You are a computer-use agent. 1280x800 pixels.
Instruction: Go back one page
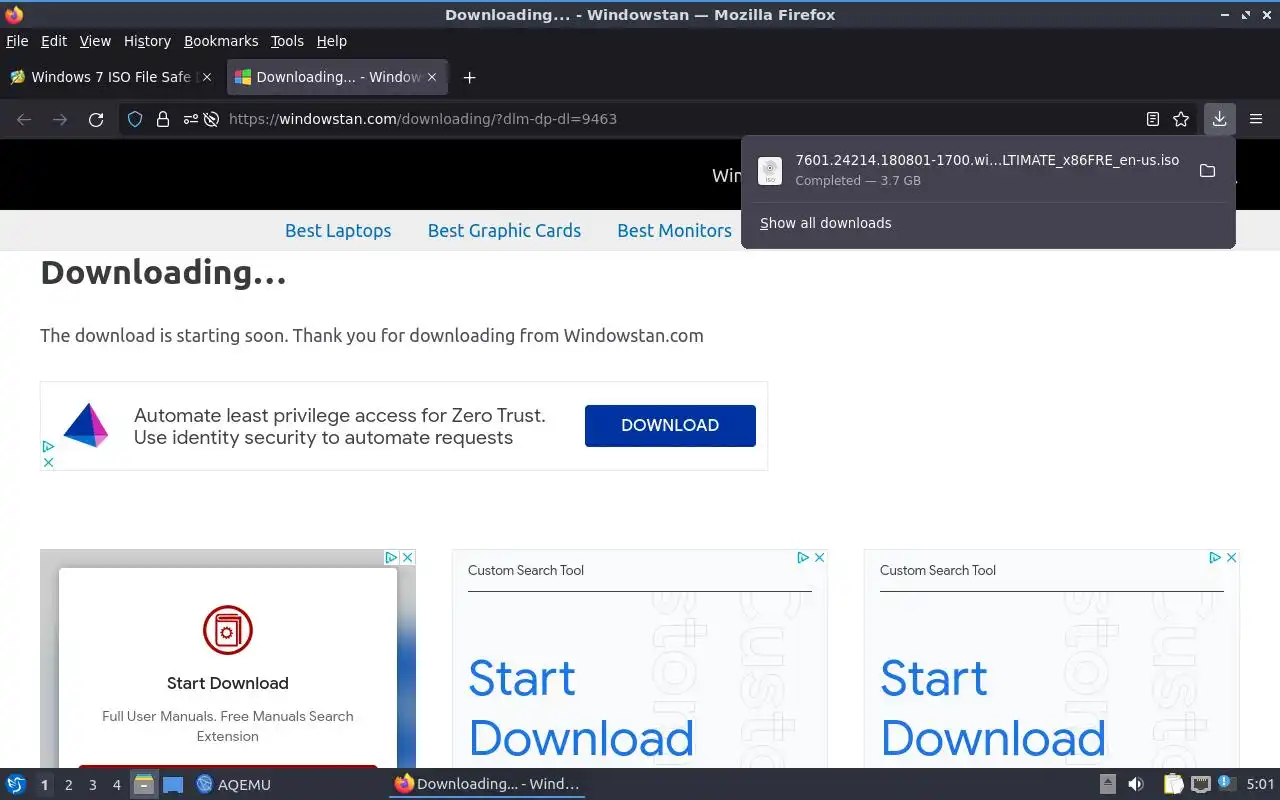pos(24,119)
